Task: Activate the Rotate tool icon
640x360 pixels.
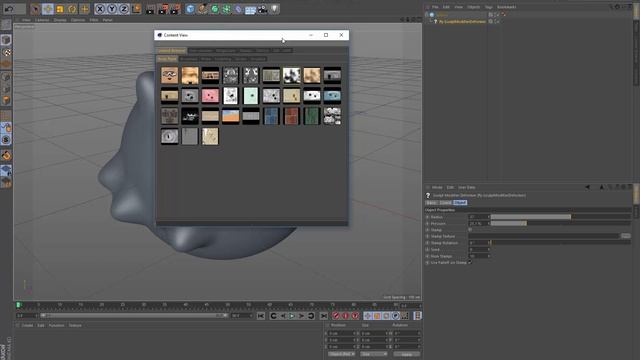Action: (72, 9)
